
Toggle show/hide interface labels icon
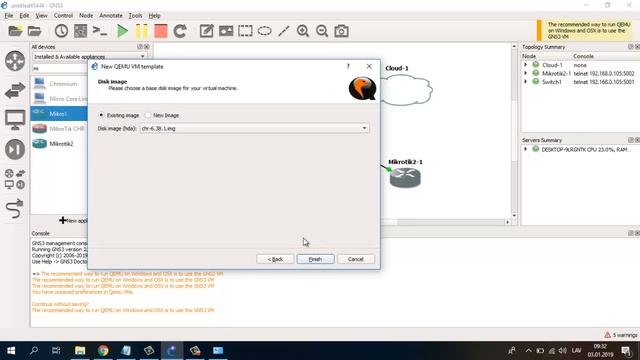click(80, 31)
